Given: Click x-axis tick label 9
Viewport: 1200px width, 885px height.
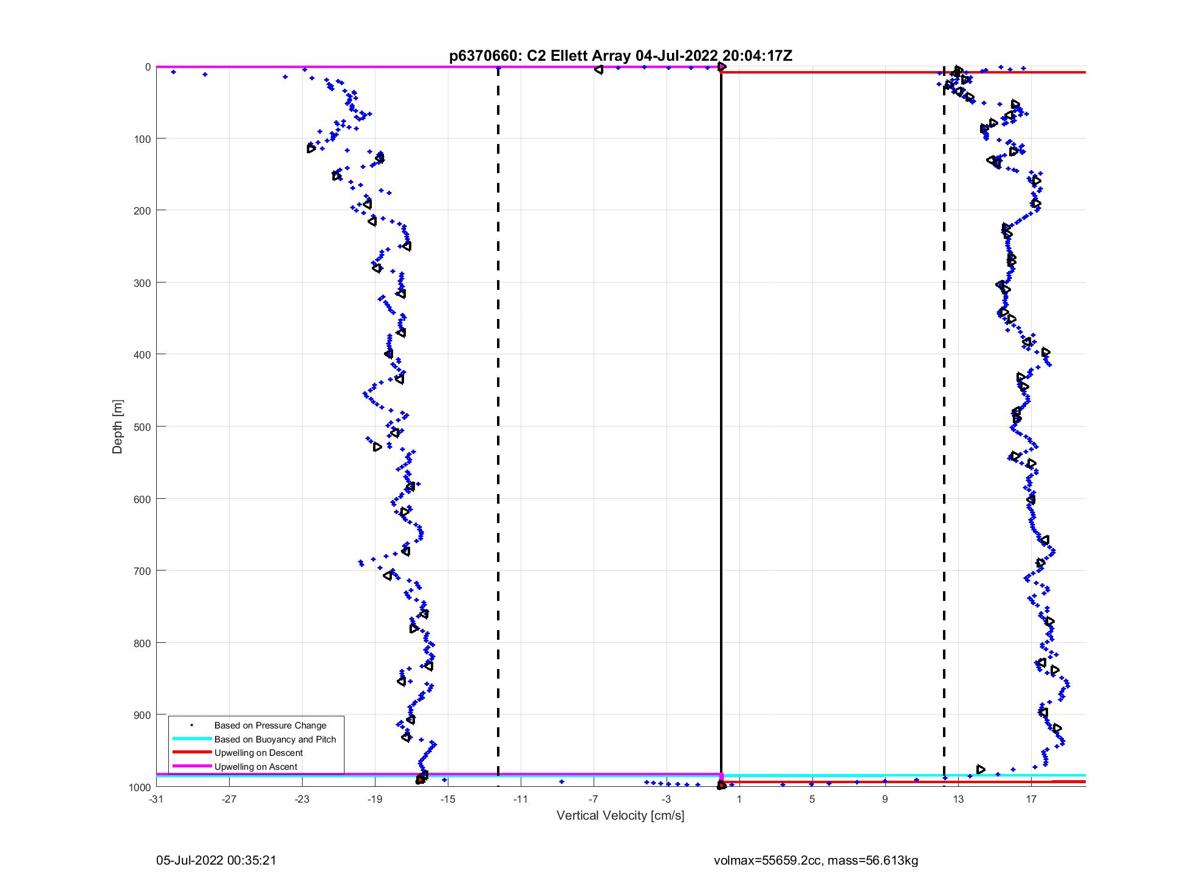Looking at the screenshot, I should 885,799.
